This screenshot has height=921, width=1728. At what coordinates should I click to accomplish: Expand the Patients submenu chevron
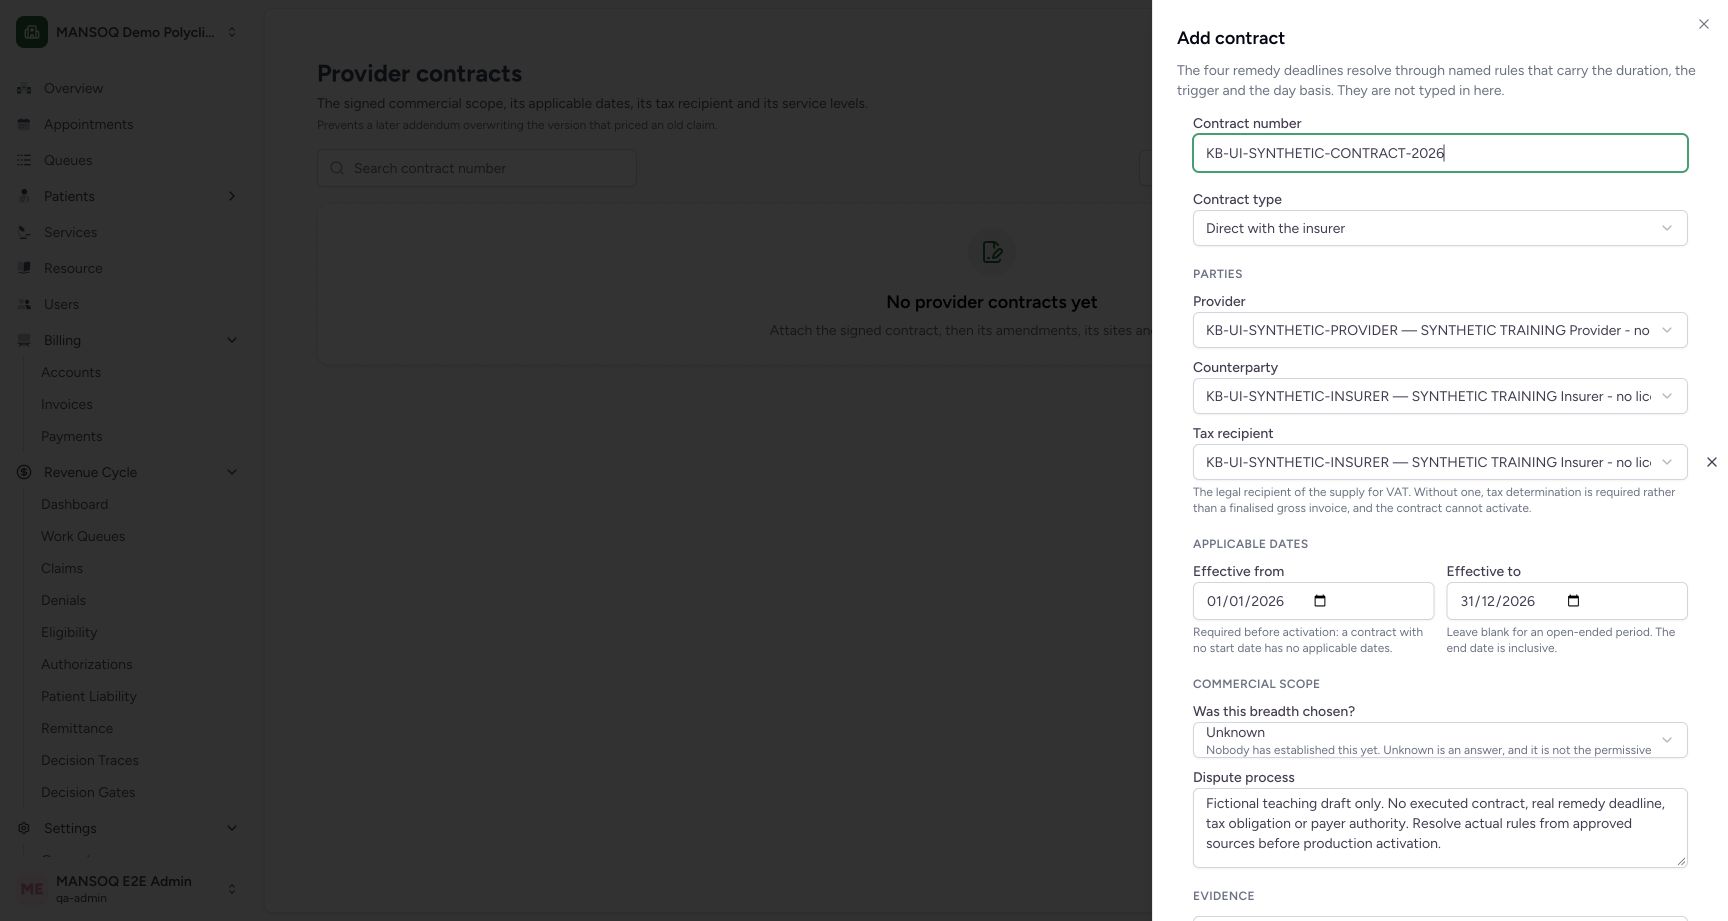pos(232,196)
